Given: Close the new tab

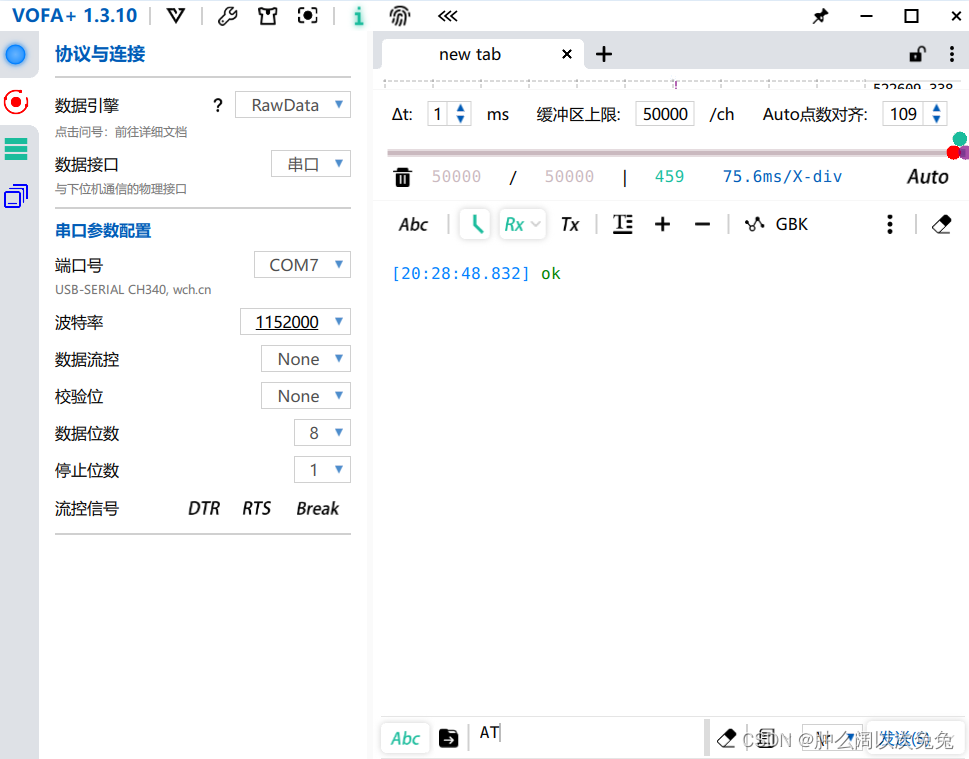Looking at the screenshot, I should pyautogui.click(x=567, y=54).
